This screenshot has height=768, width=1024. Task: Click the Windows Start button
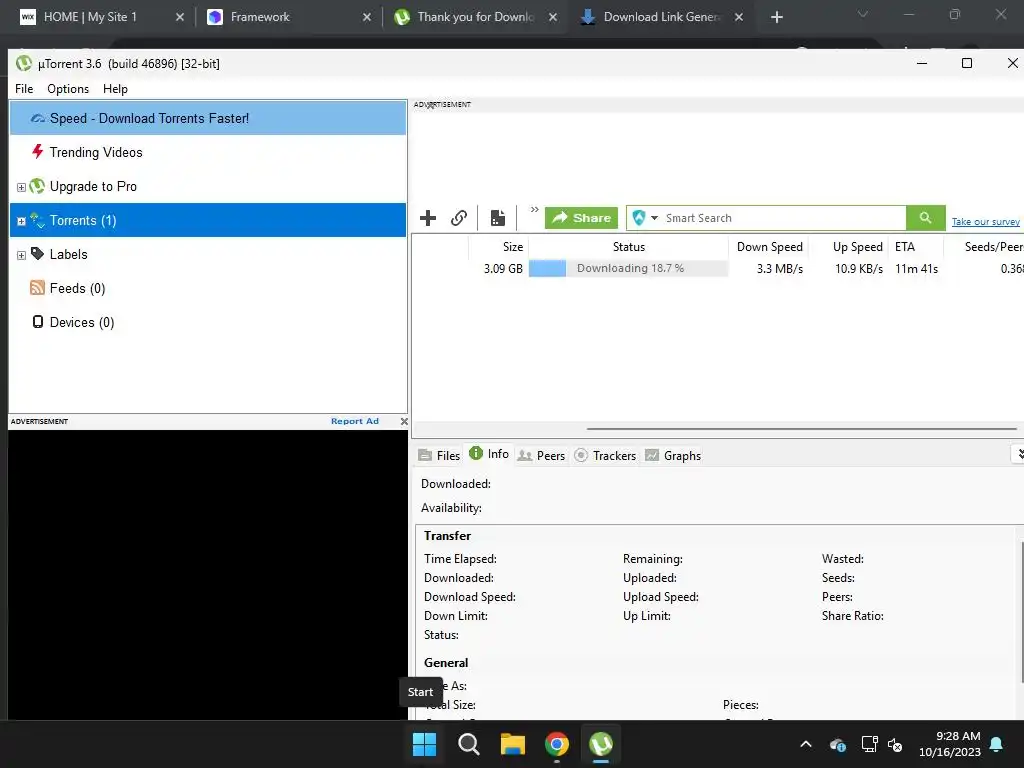pos(424,744)
